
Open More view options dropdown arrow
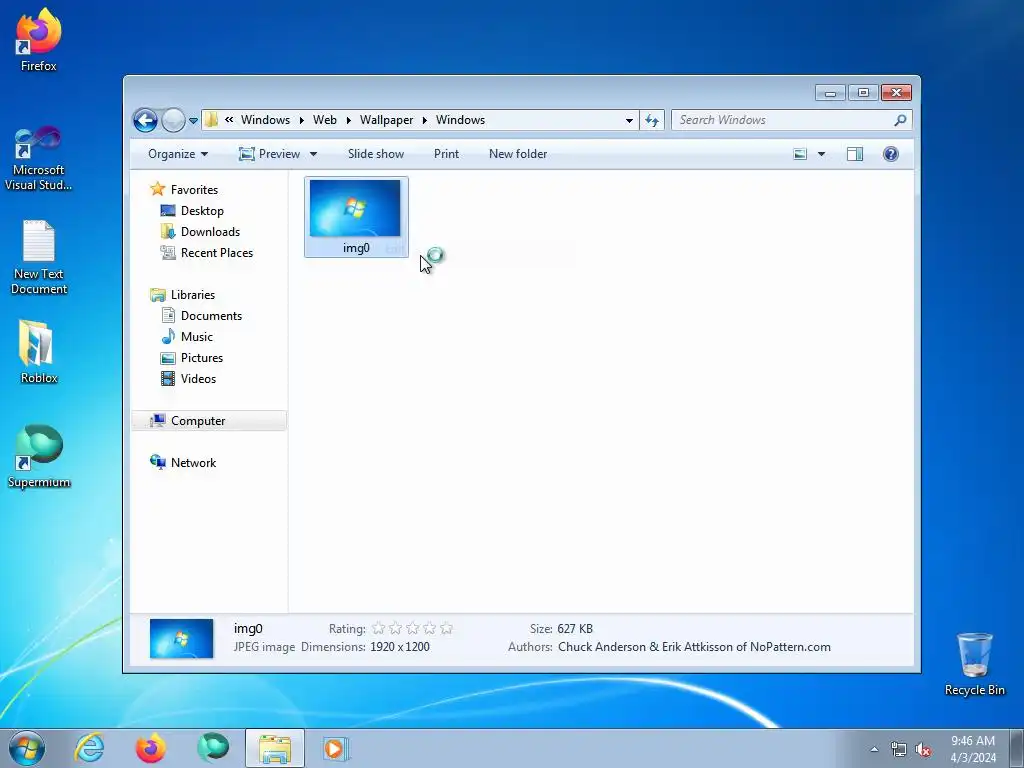(822, 154)
